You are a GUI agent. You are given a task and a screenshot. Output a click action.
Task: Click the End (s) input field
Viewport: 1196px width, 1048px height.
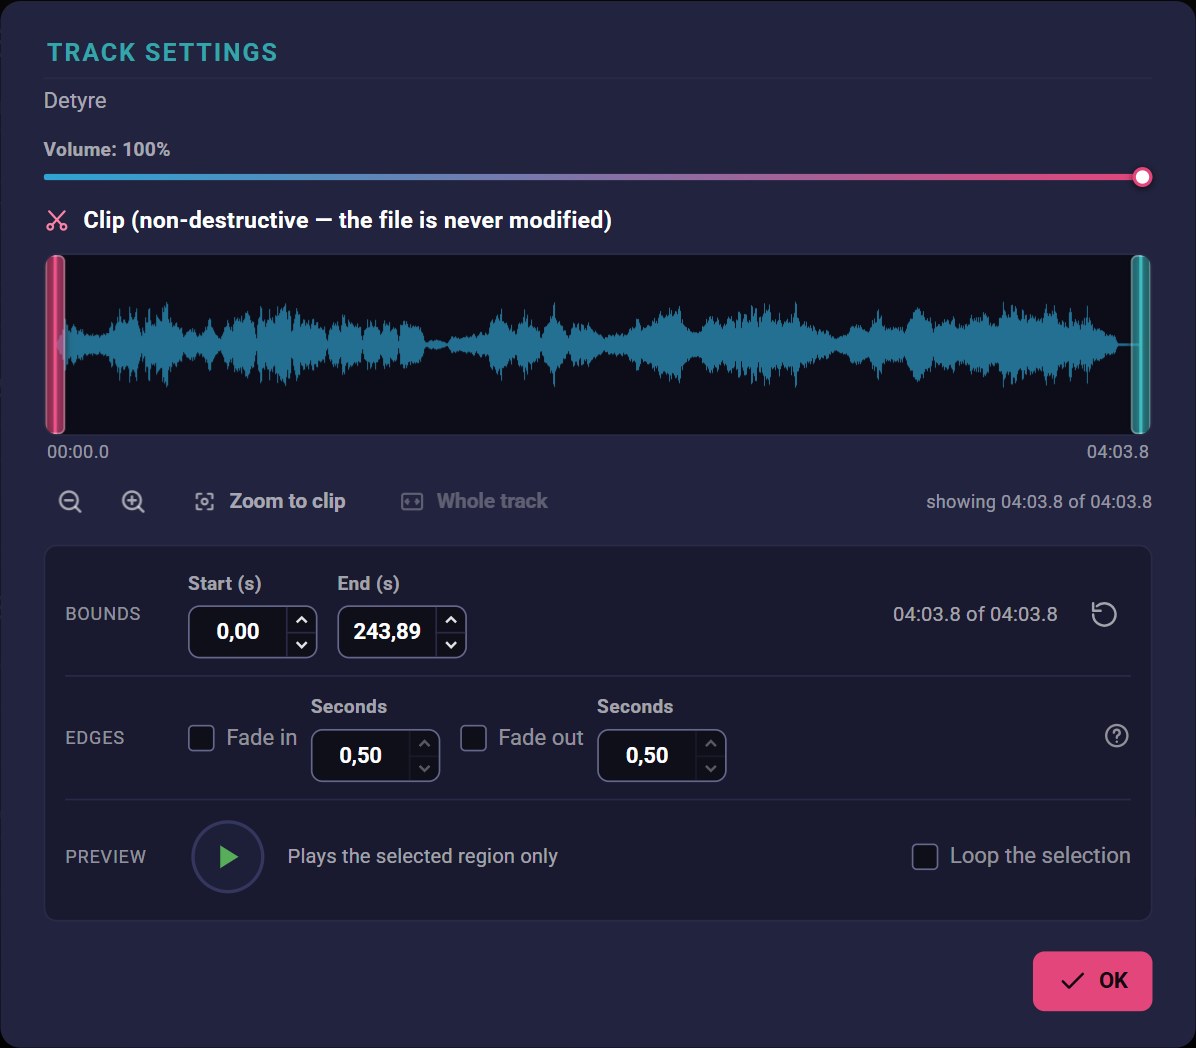387,632
